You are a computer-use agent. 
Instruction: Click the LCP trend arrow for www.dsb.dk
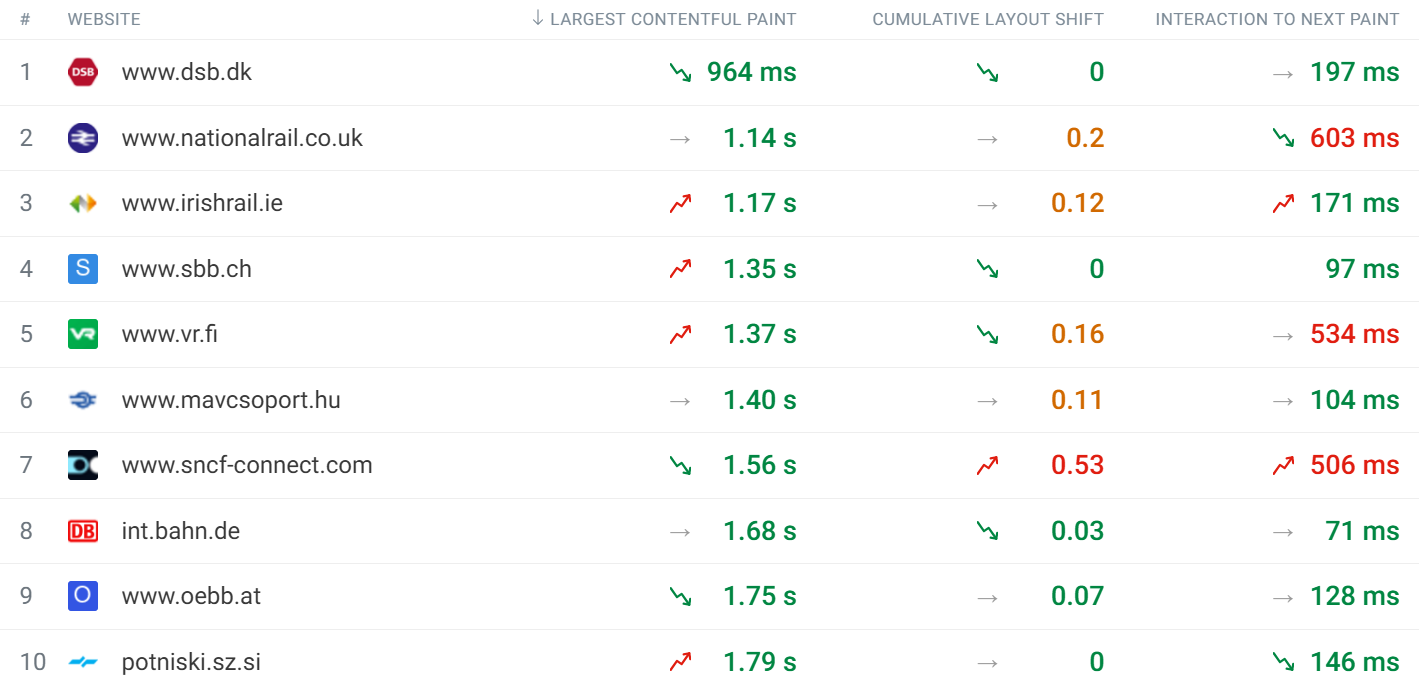(x=680, y=72)
